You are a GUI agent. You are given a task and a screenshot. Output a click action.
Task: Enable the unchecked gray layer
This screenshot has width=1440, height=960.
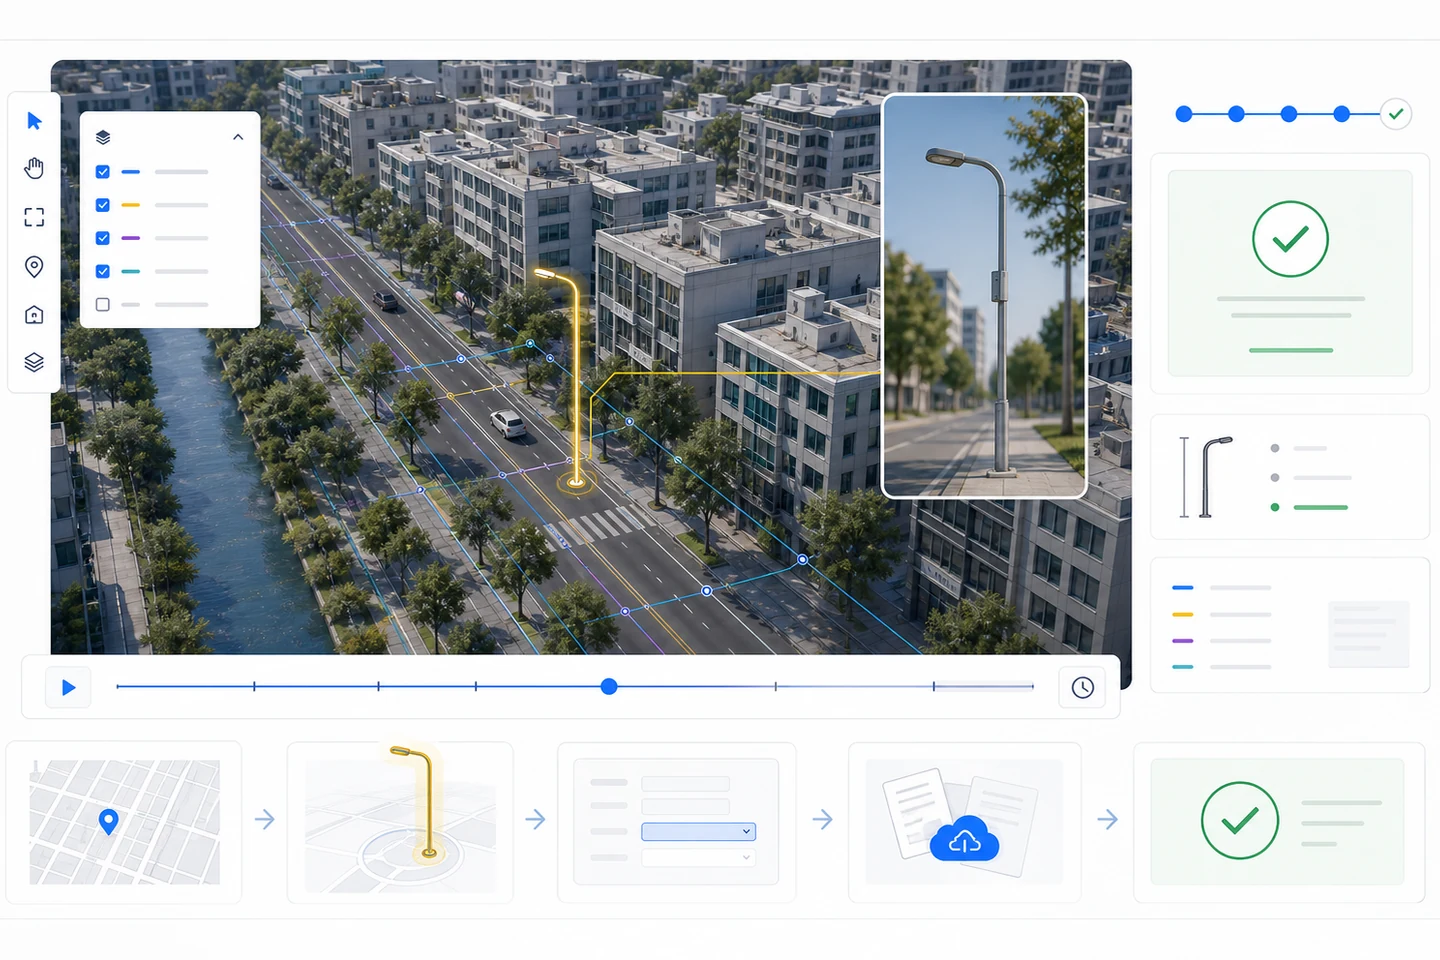[x=102, y=304]
